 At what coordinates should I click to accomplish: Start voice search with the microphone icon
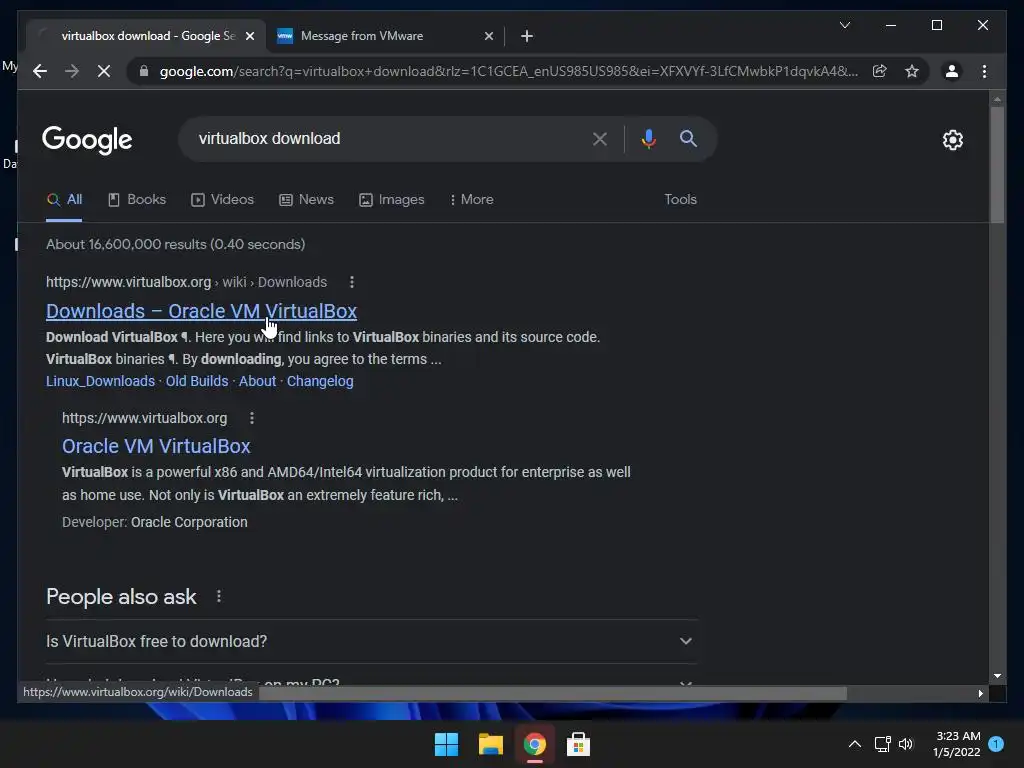click(x=648, y=138)
